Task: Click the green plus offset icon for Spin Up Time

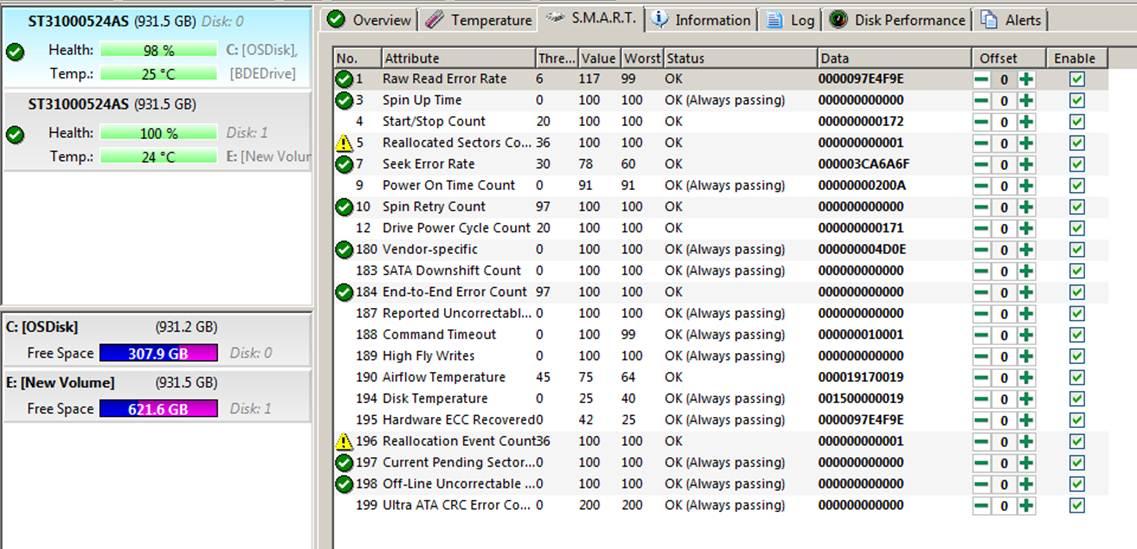Action: pos(1026,101)
